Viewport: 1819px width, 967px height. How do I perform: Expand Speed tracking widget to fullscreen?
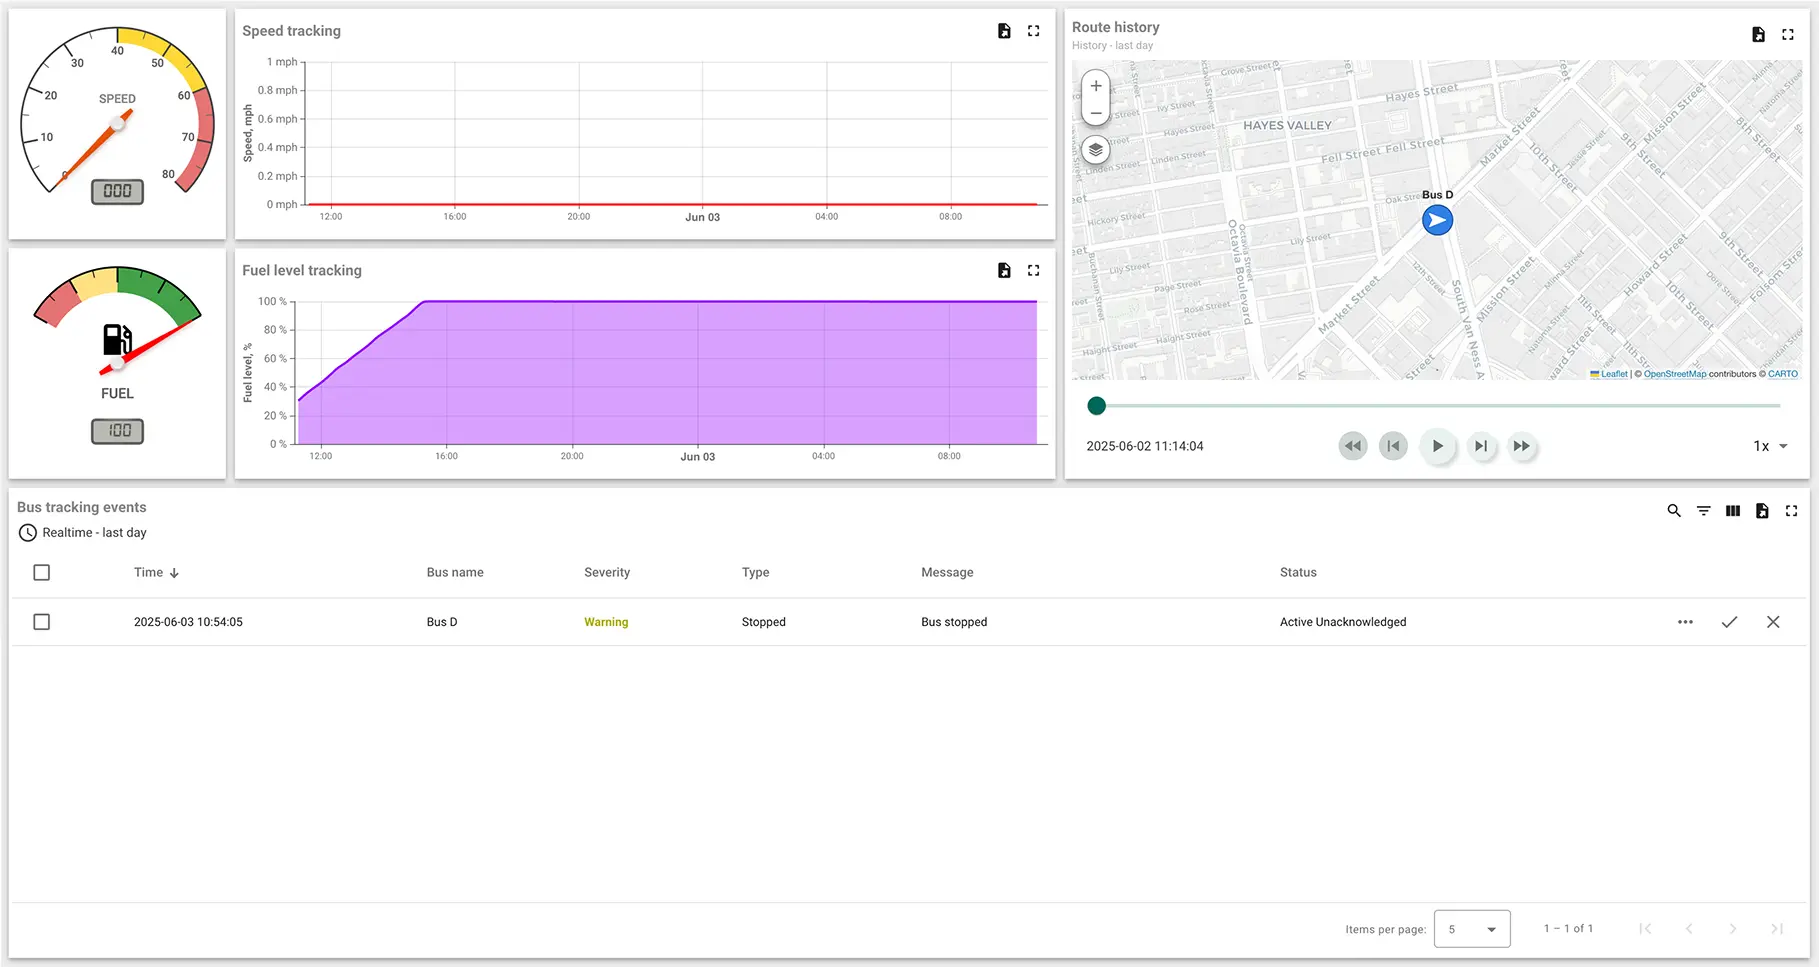[1033, 31]
